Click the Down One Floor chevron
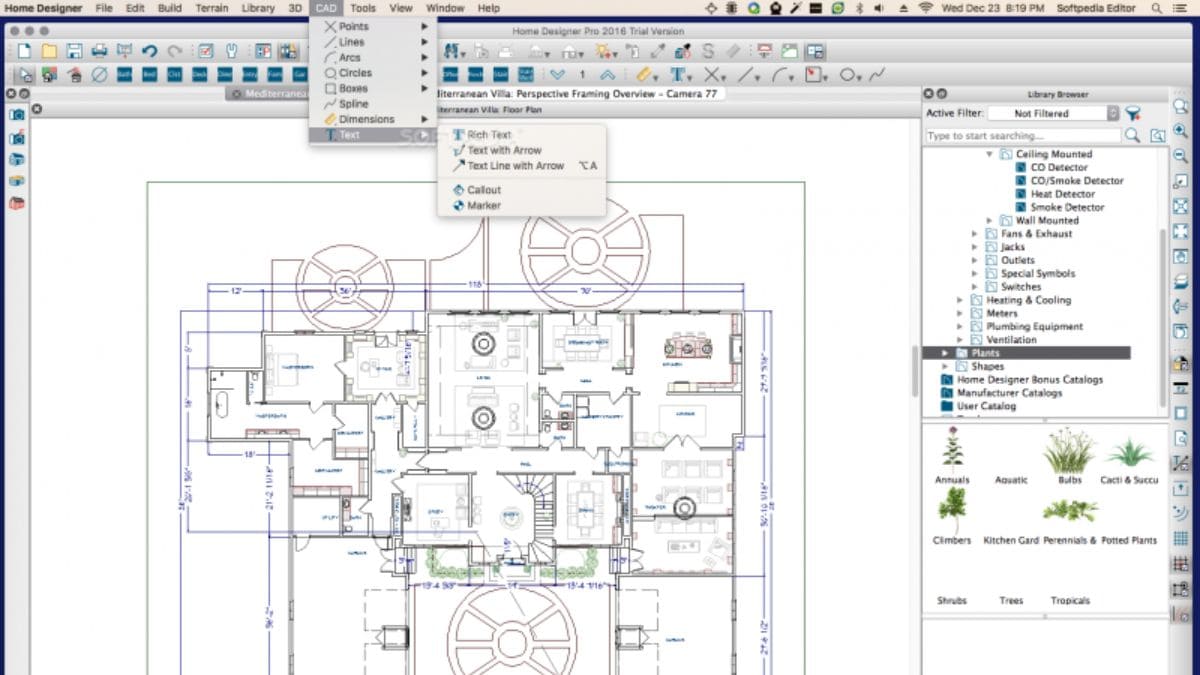This screenshot has width=1200, height=675. coord(557,75)
